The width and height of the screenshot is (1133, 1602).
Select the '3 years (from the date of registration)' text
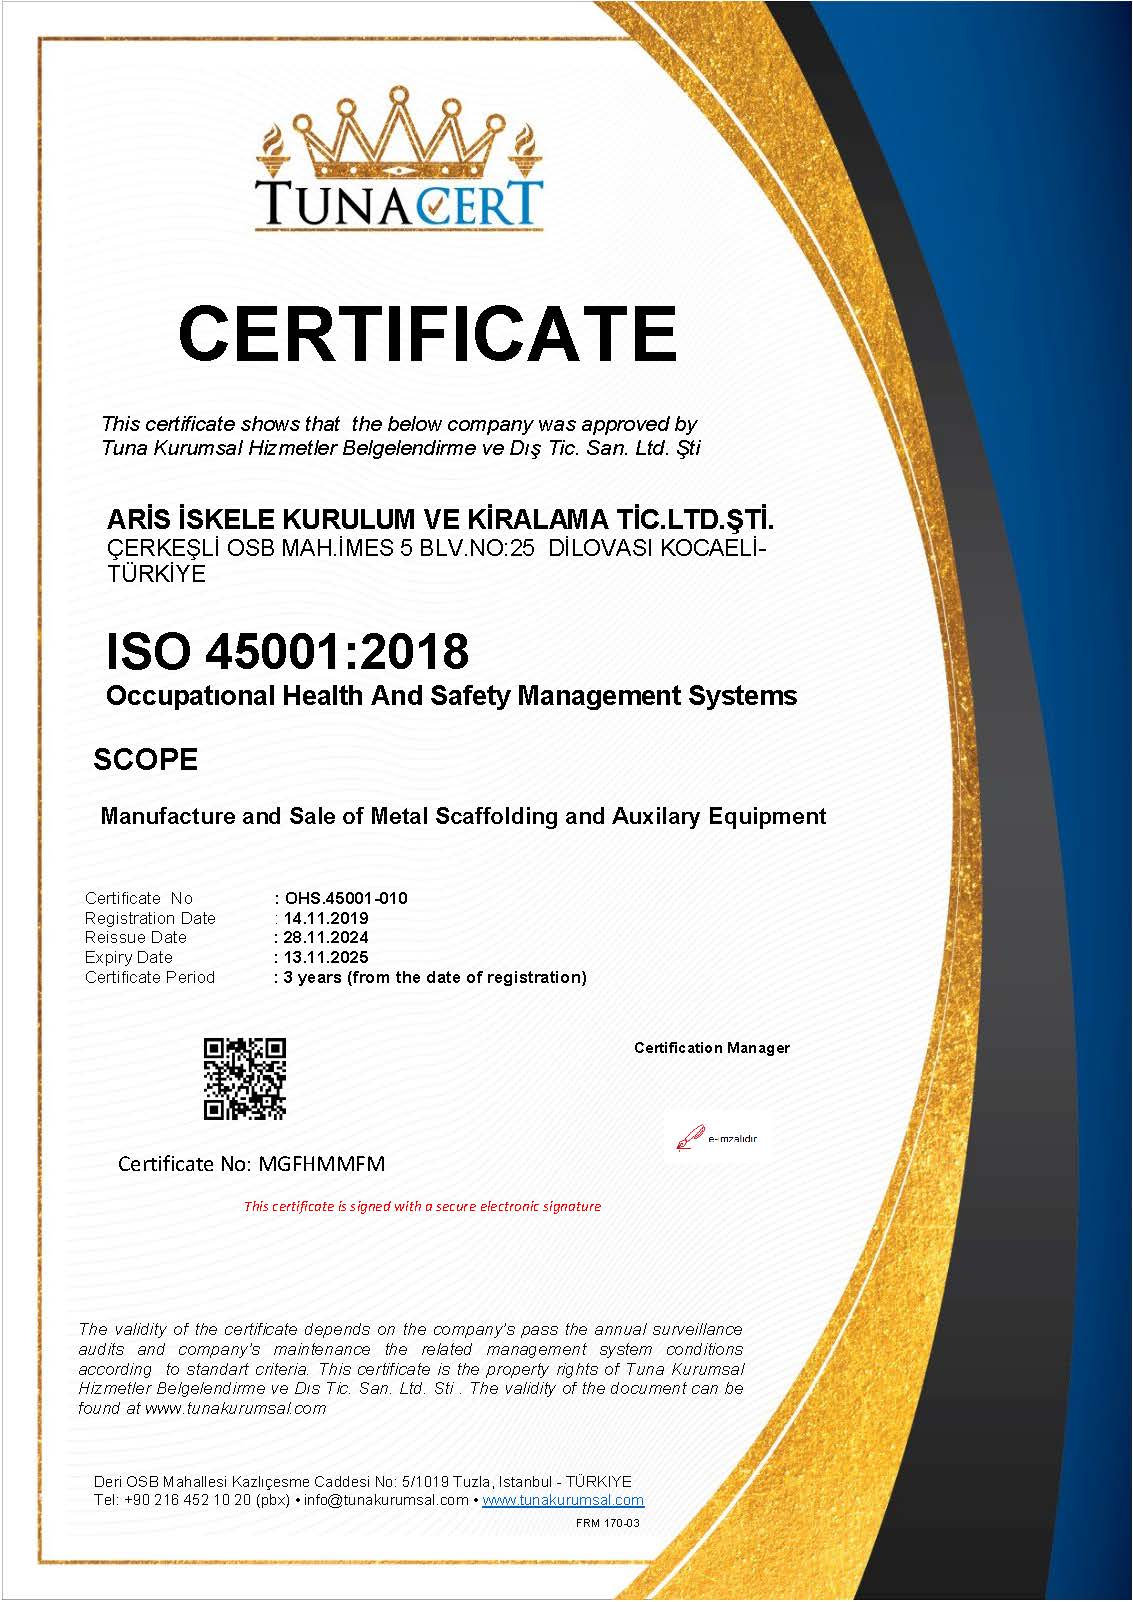(x=435, y=977)
